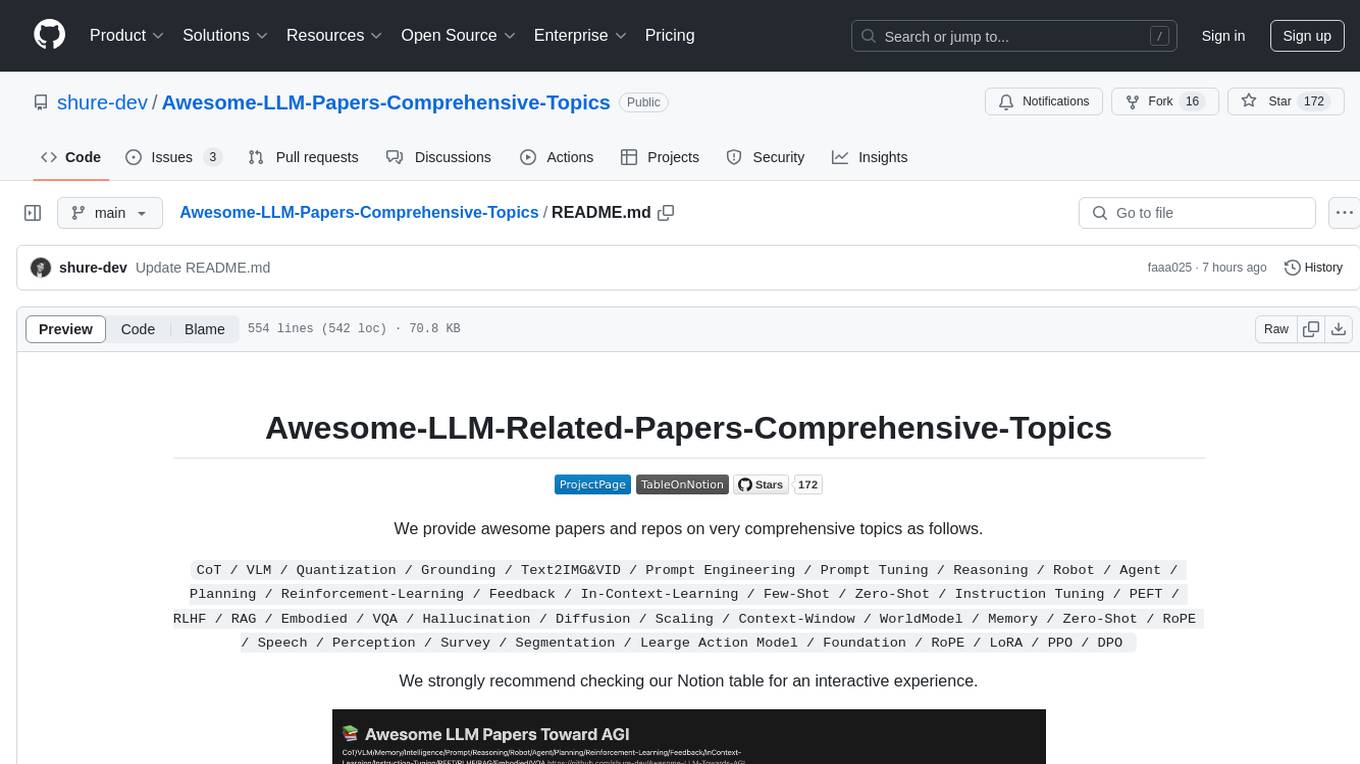
Task: Switch to the Code view of the file
Action: click(x=138, y=329)
